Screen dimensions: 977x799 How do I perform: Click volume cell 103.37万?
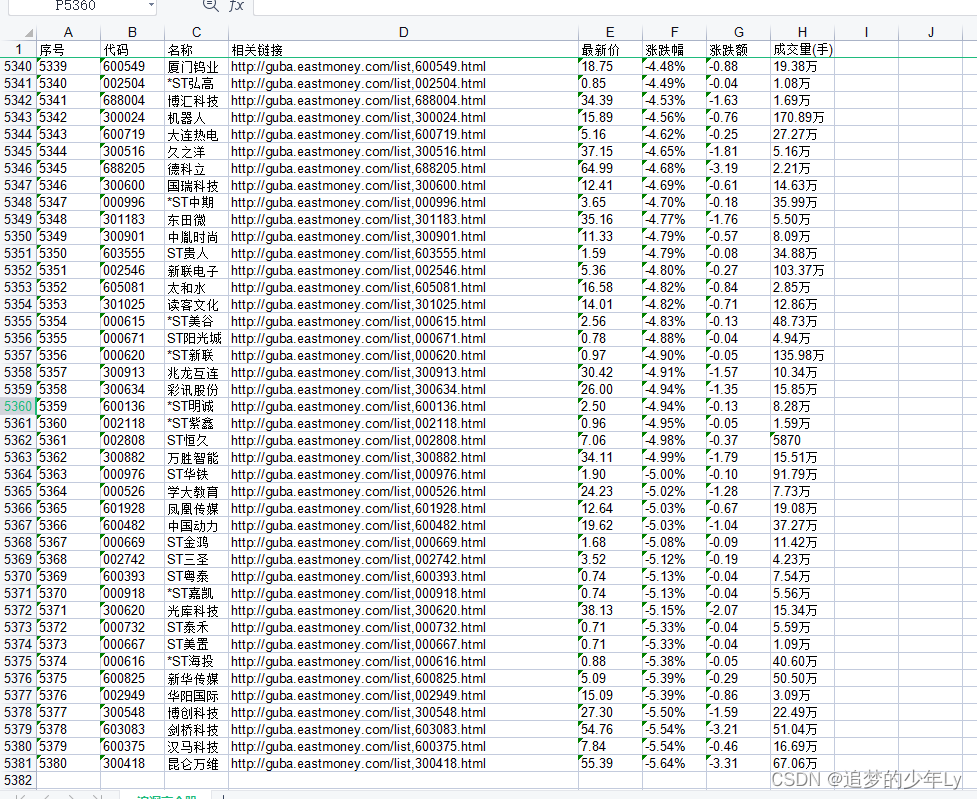point(803,270)
